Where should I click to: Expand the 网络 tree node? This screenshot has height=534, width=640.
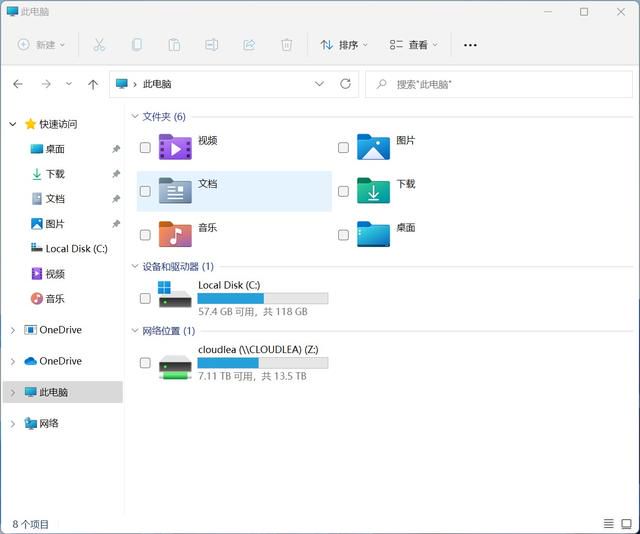(x=13, y=424)
